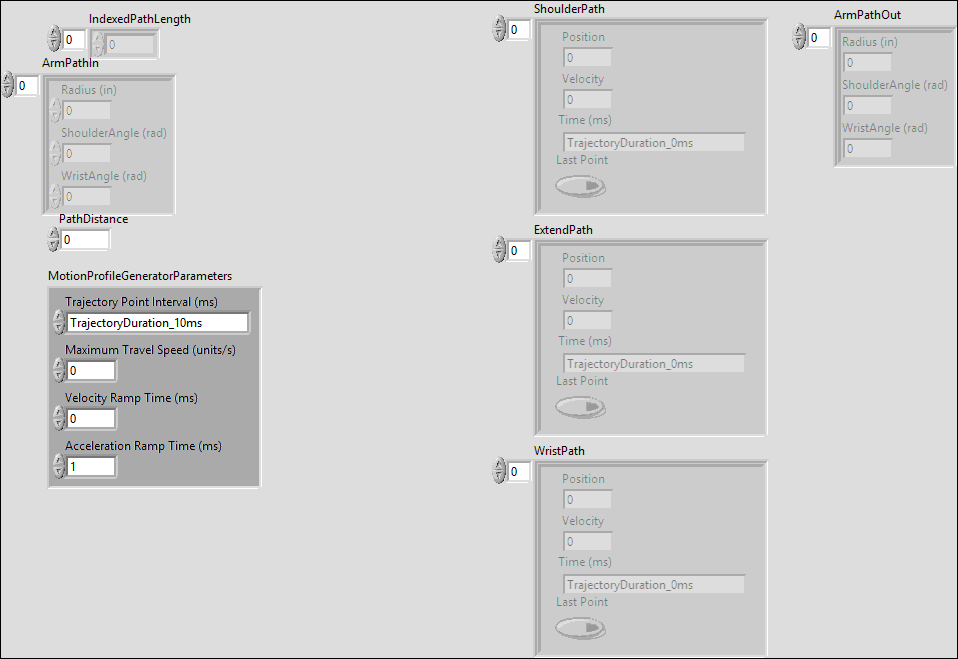Click the ExtendPath array index stepper
958x659 pixels.
[x=499, y=250]
